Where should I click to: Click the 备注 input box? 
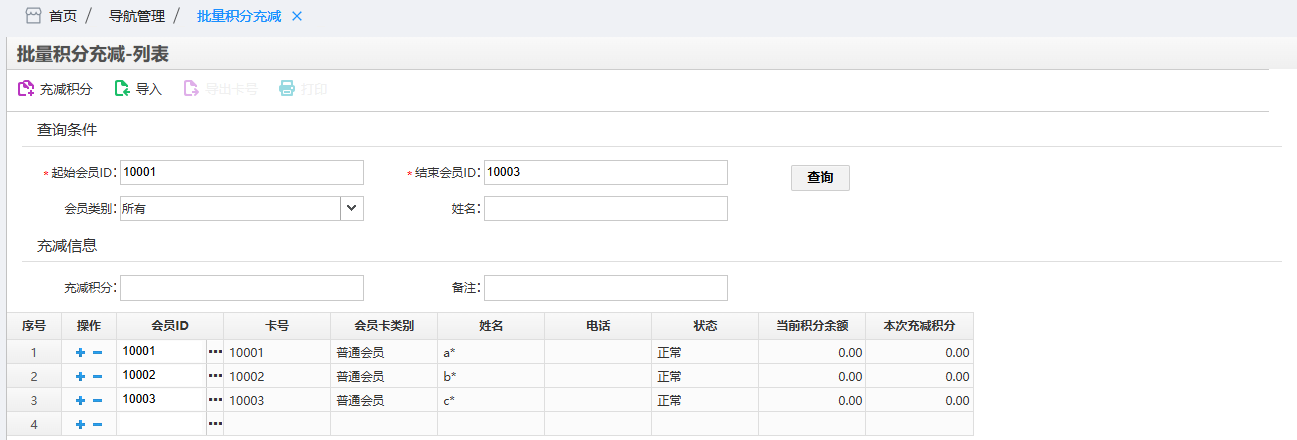pos(605,288)
